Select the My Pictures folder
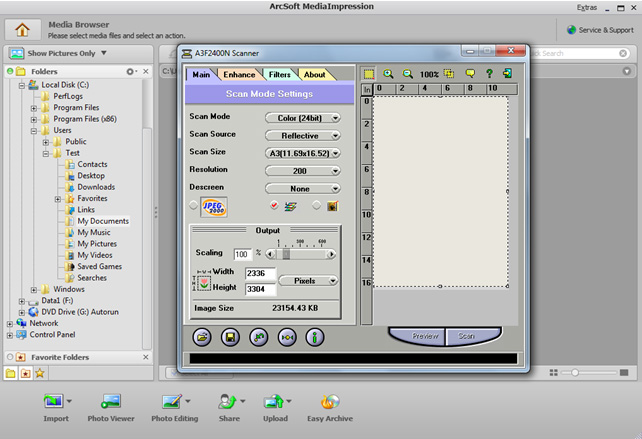The width and height of the screenshot is (642, 439). pos(97,244)
